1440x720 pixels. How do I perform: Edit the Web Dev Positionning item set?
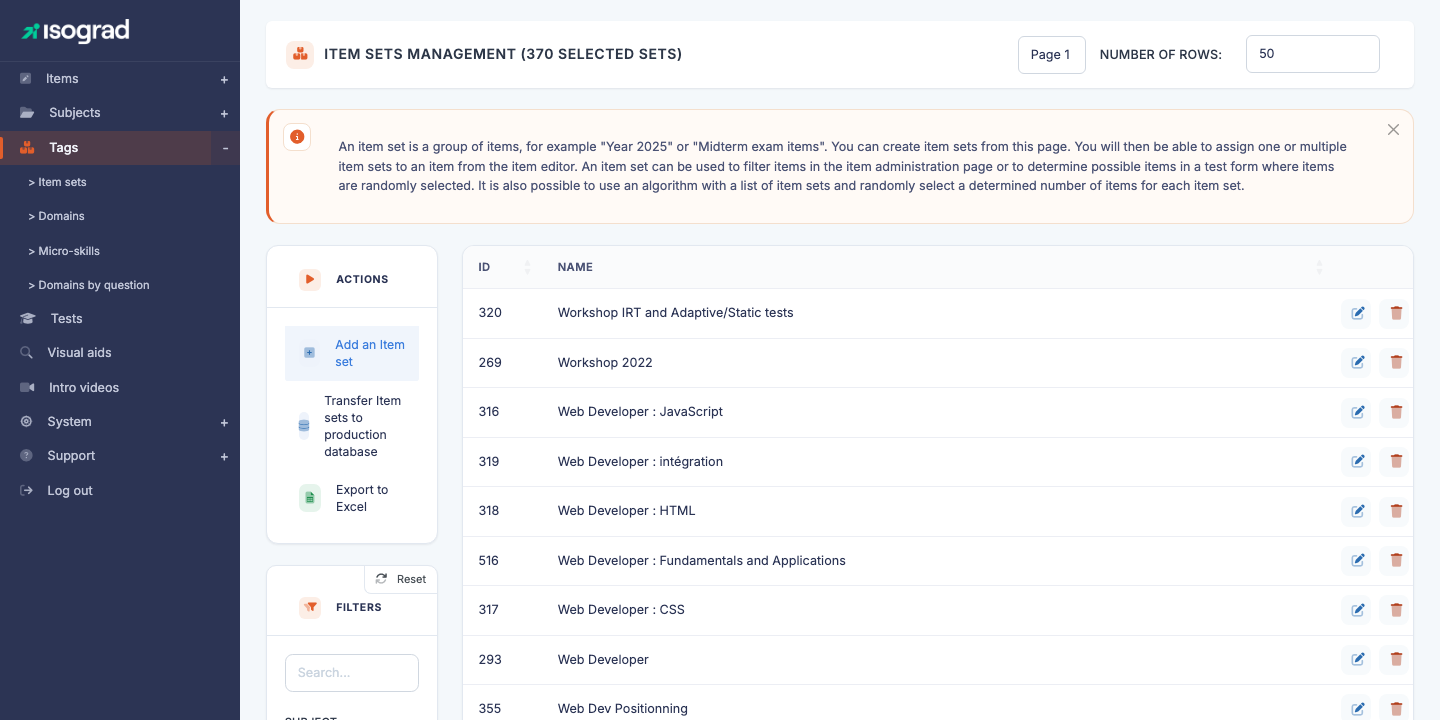pos(1357,708)
